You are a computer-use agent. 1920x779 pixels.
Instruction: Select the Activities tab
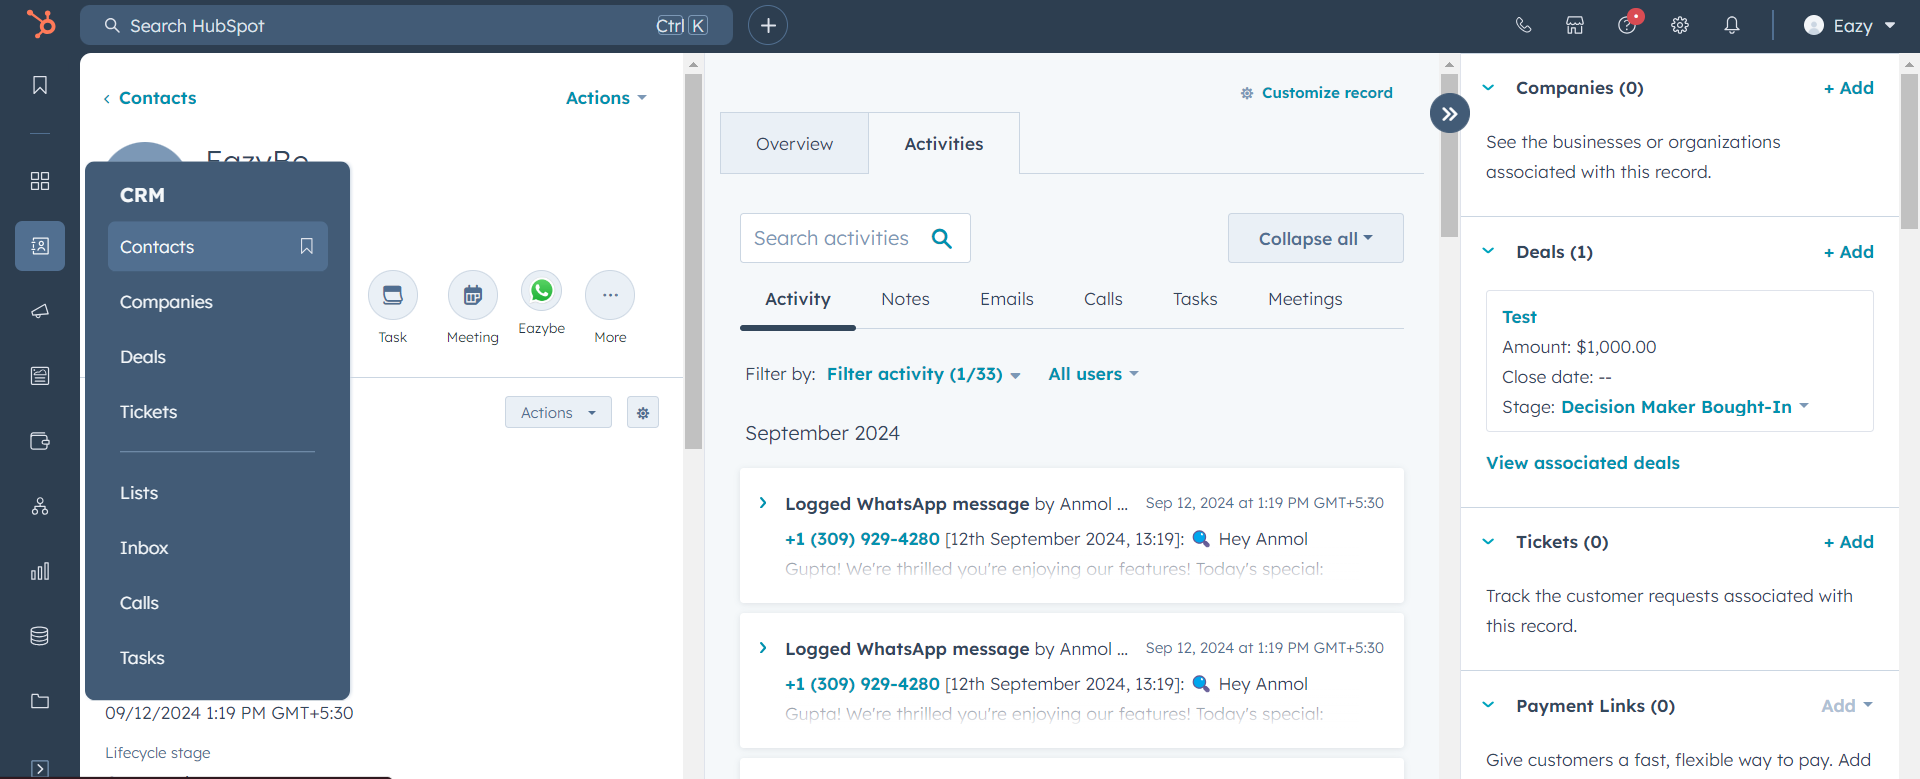point(944,143)
